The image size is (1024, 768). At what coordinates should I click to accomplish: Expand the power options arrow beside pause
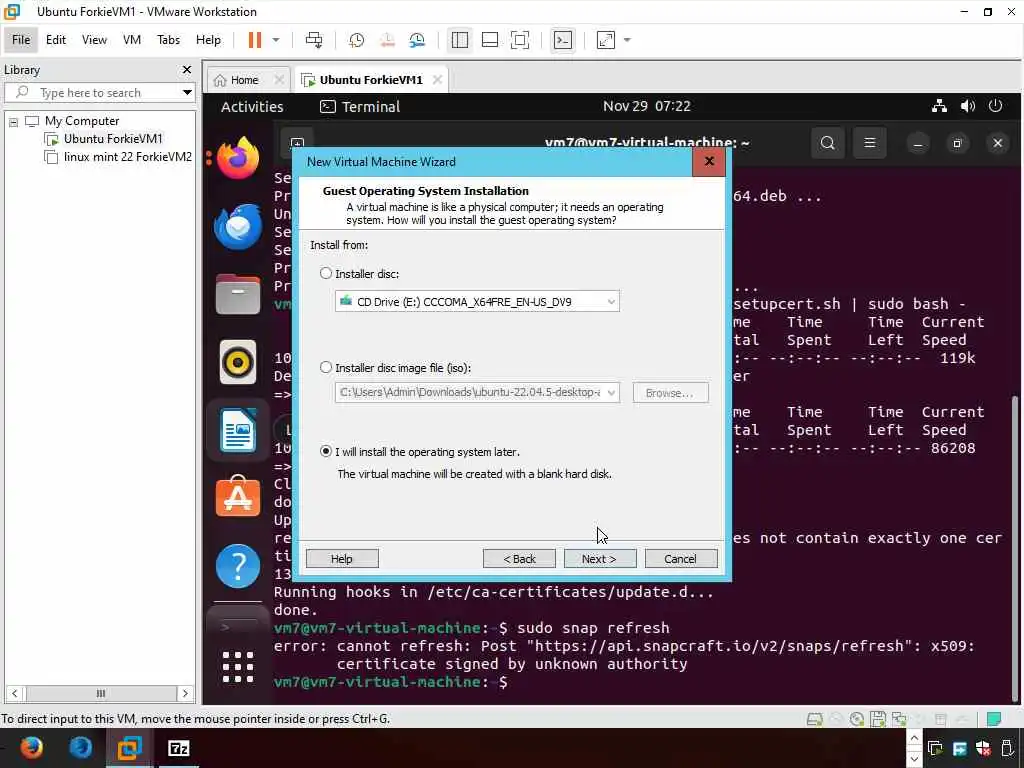coord(276,40)
